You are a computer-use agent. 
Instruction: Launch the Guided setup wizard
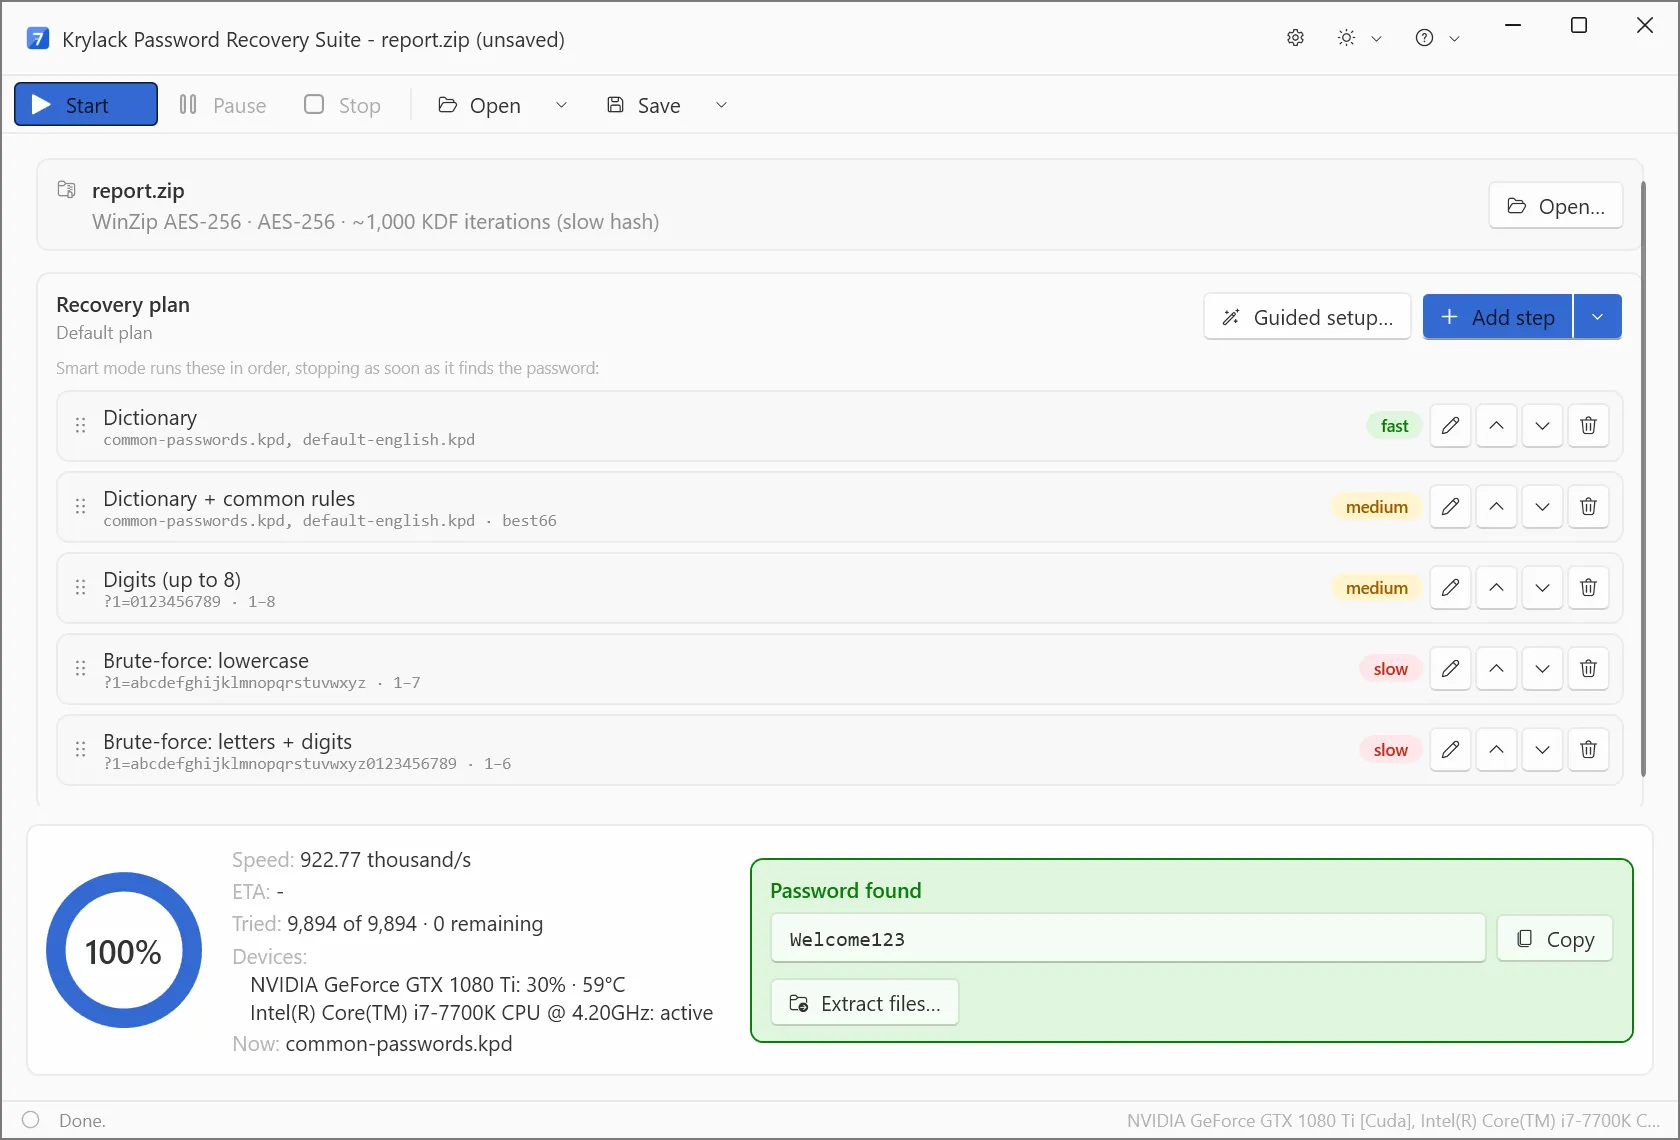1307,317
